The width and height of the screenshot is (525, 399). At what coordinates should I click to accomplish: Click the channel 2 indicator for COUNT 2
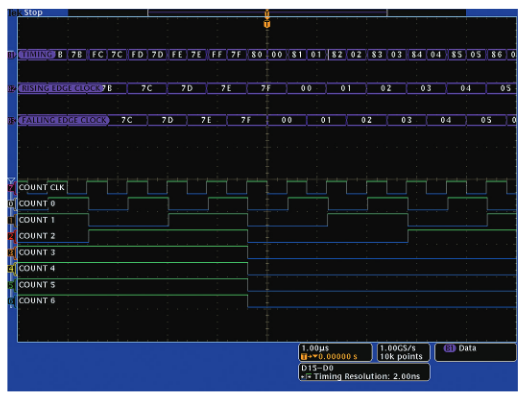[x=11, y=236]
